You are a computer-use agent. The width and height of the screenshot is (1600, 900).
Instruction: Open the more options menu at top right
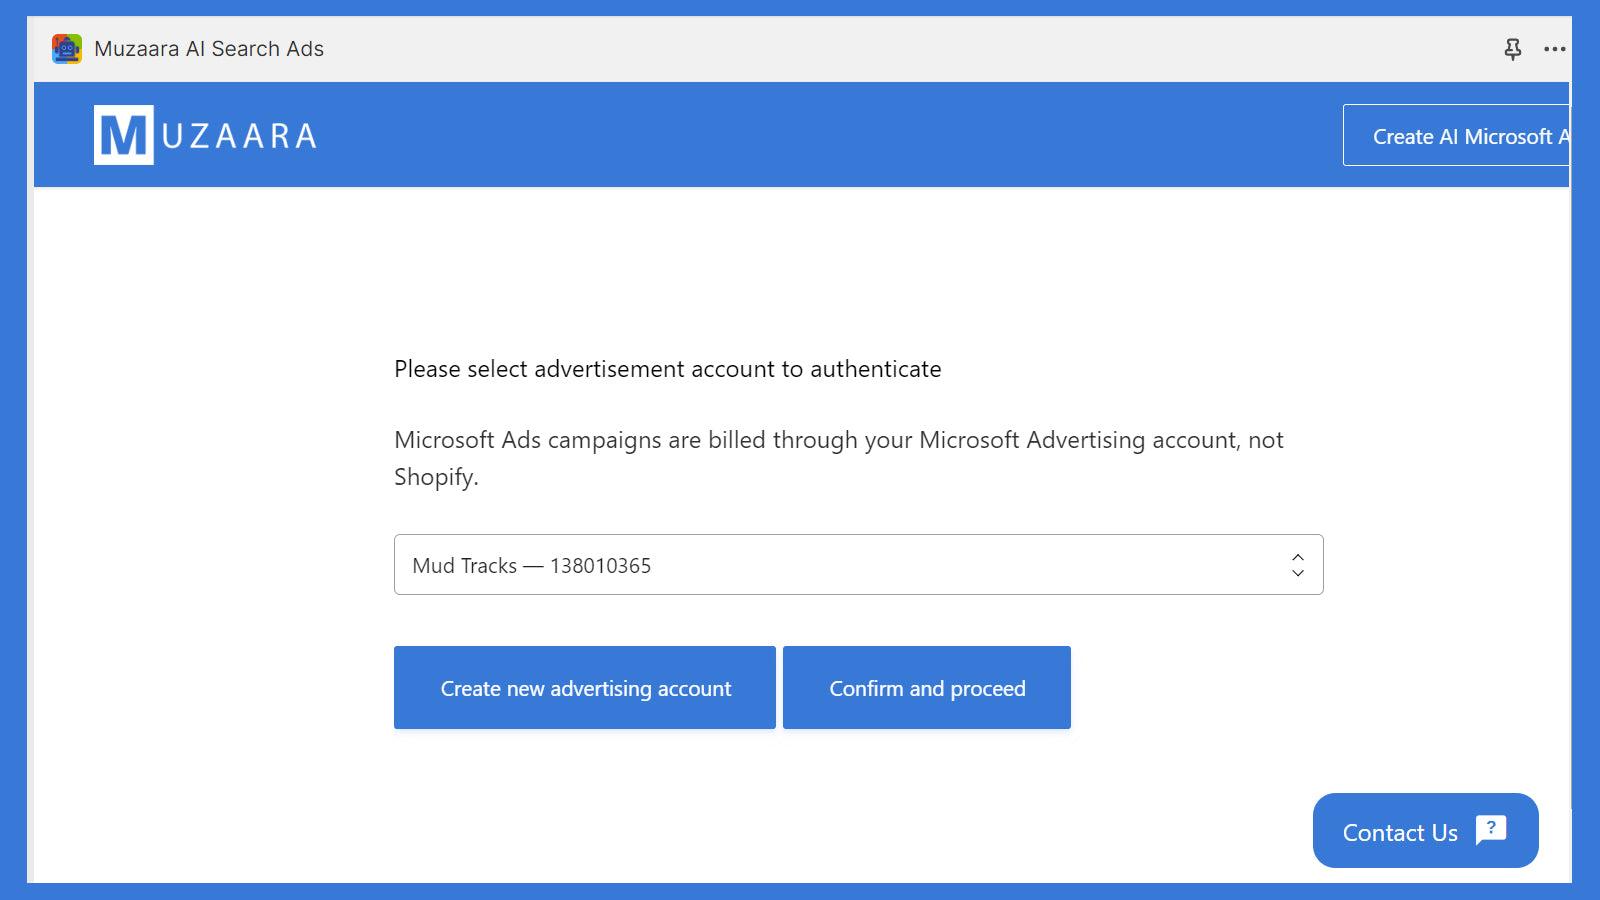coord(1556,49)
